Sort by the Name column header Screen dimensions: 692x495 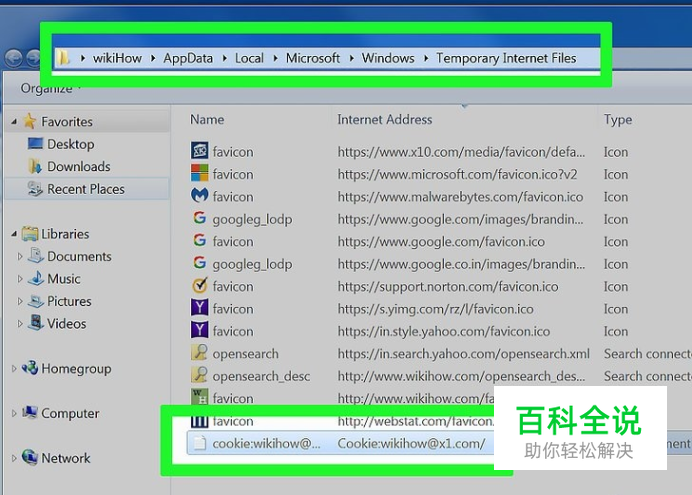(207, 120)
